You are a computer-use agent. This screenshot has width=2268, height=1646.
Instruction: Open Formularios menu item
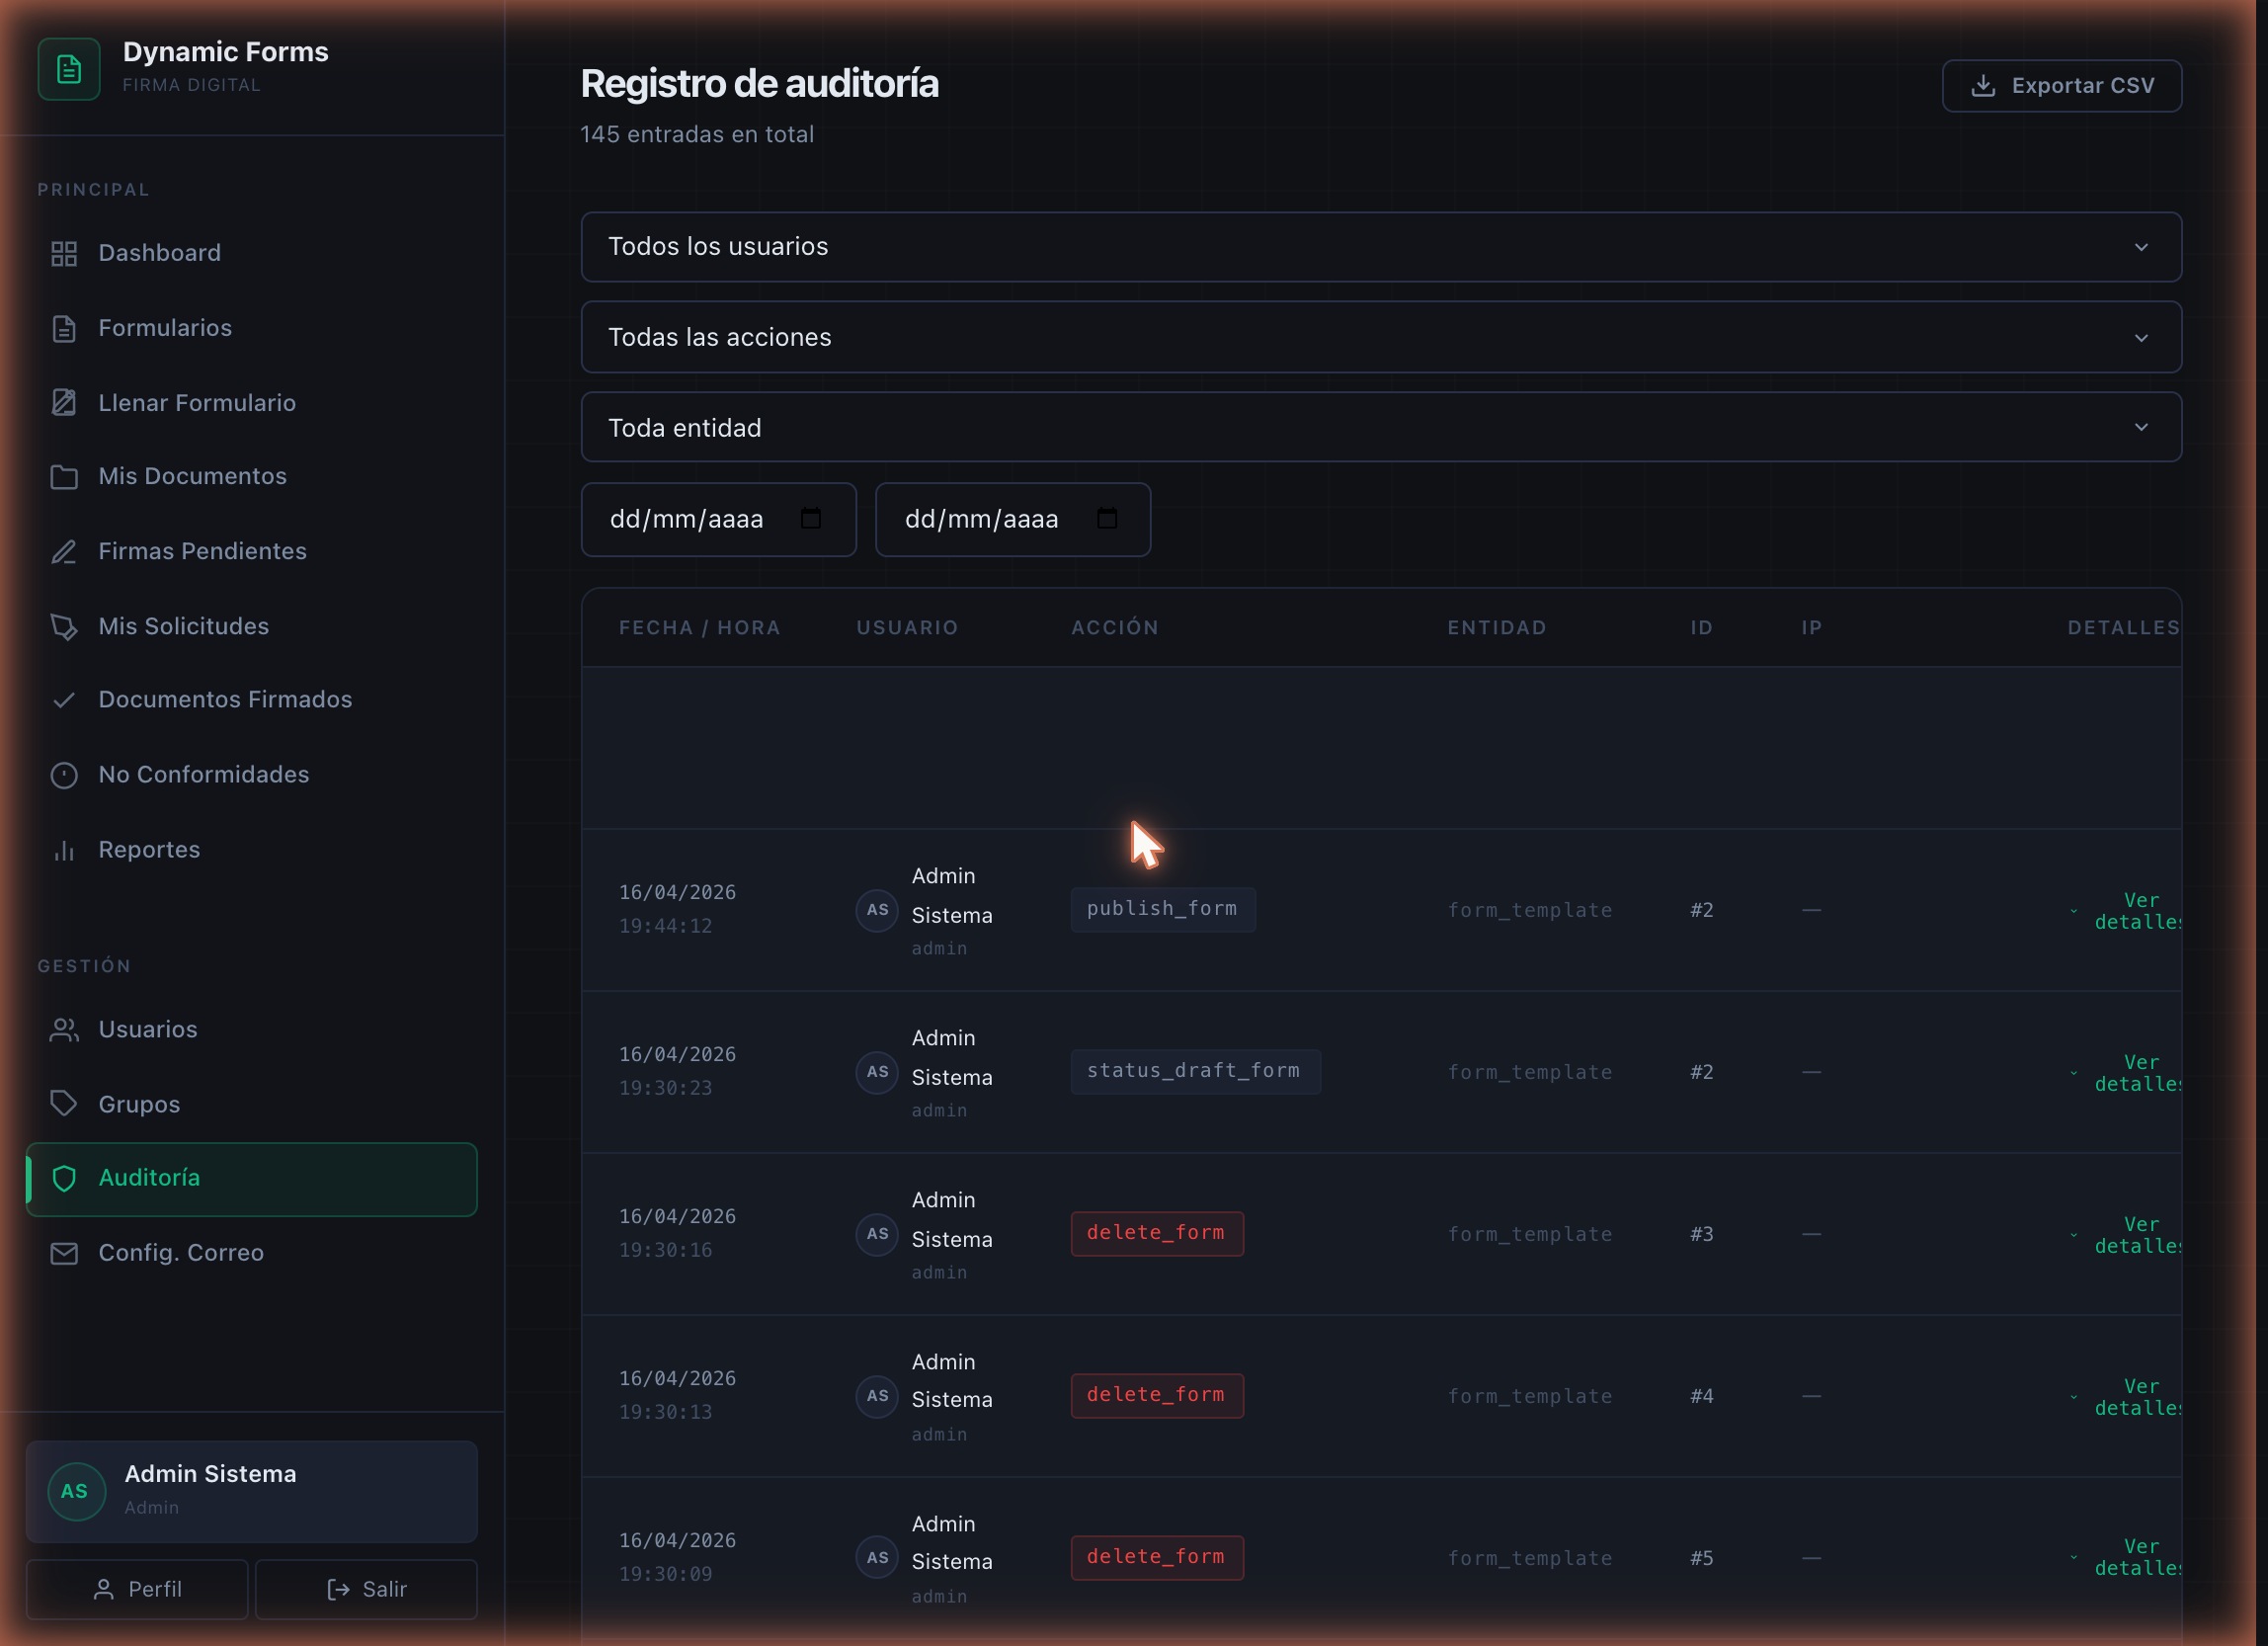pos(252,329)
